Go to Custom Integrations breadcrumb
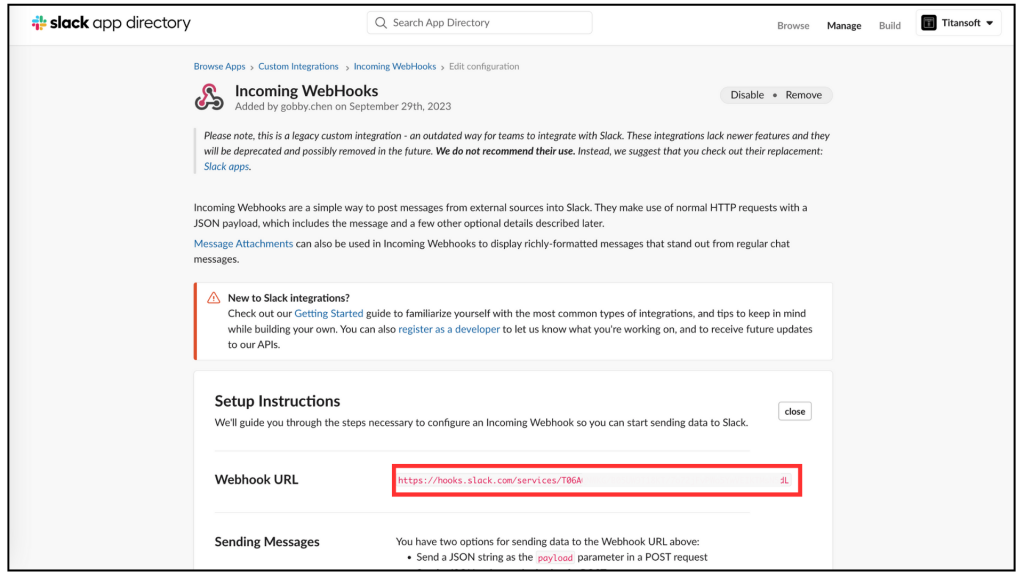 (298, 67)
